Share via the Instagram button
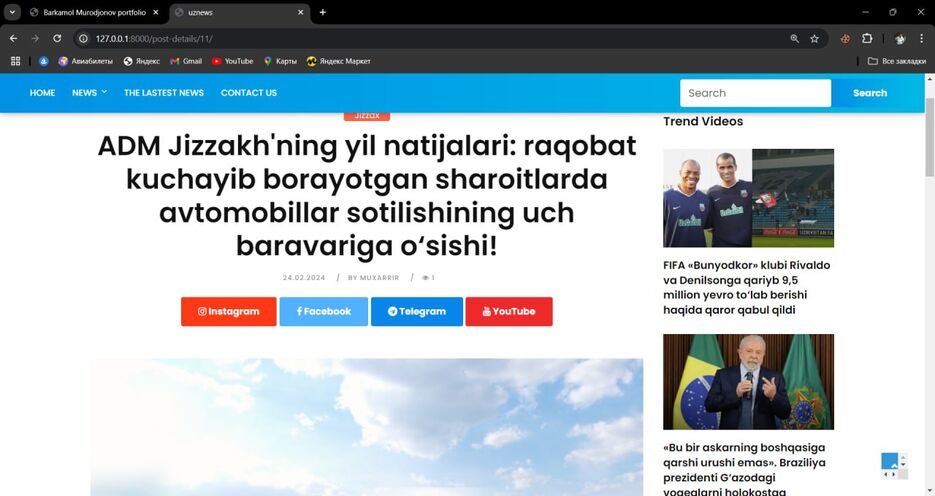 pyautogui.click(x=229, y=311)
